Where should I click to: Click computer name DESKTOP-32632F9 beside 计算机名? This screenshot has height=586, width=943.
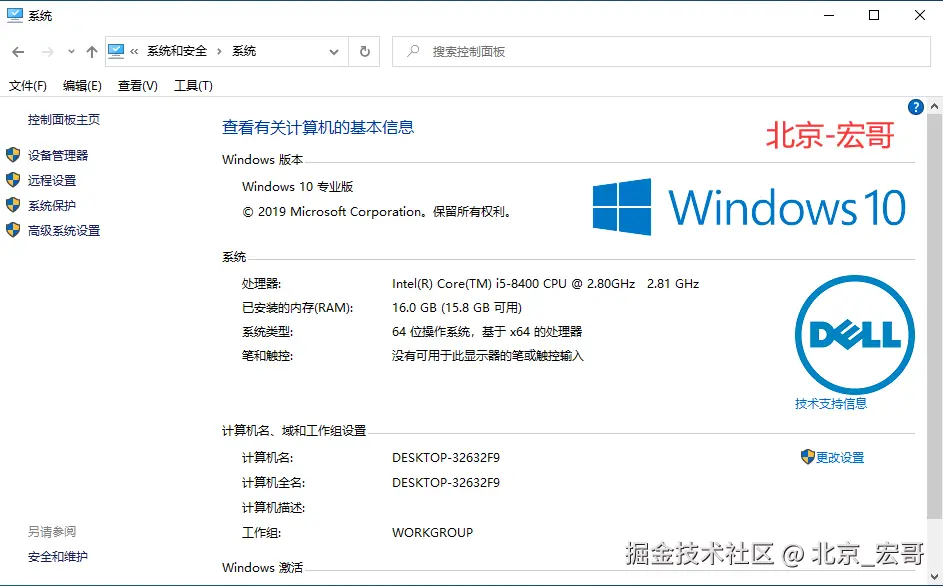(446, 458)
